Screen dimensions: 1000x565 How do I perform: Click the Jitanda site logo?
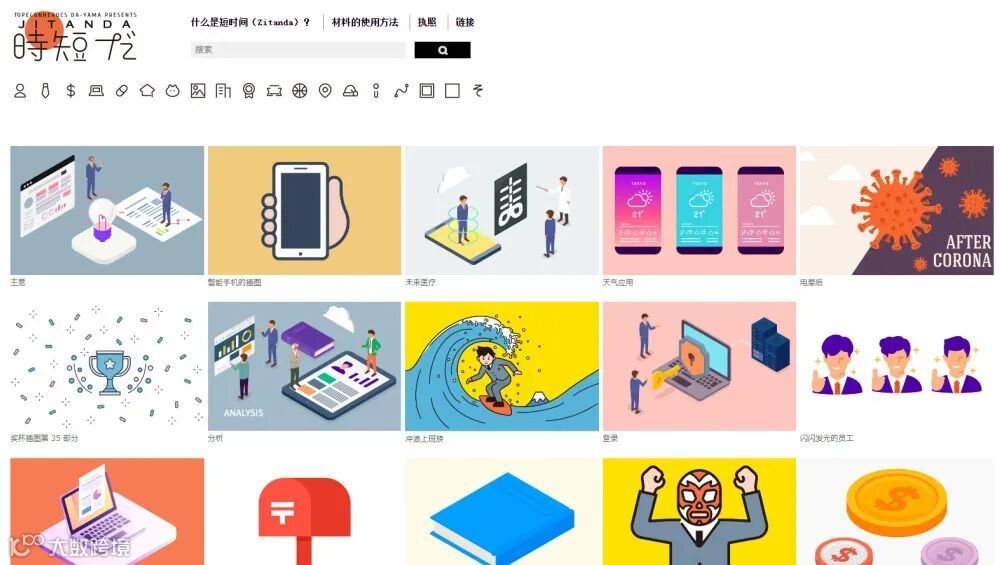coord(75,36)
